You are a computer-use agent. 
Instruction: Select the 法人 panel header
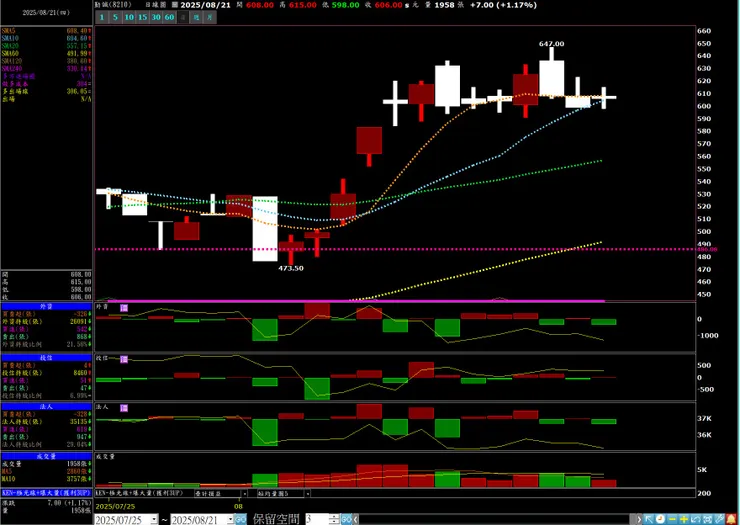[46, 406]
